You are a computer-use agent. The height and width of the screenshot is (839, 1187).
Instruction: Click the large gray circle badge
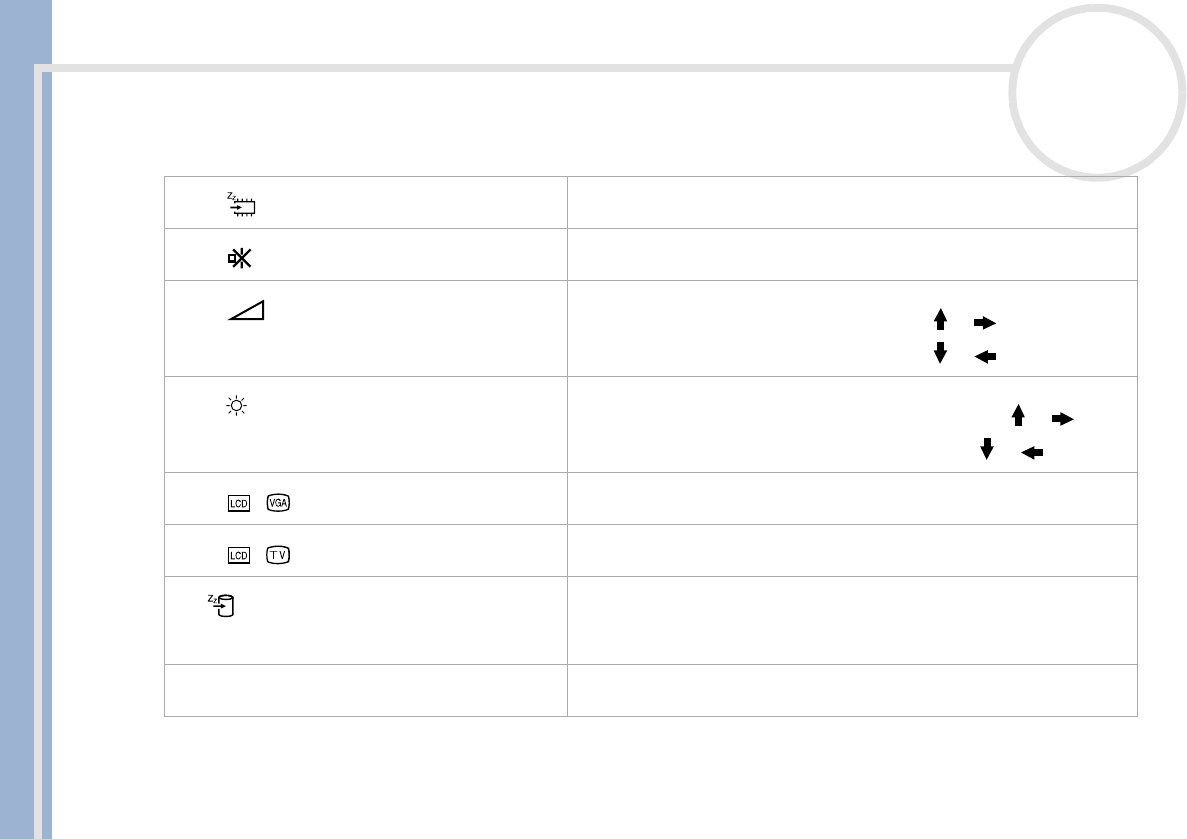(x=1097, y=92)
